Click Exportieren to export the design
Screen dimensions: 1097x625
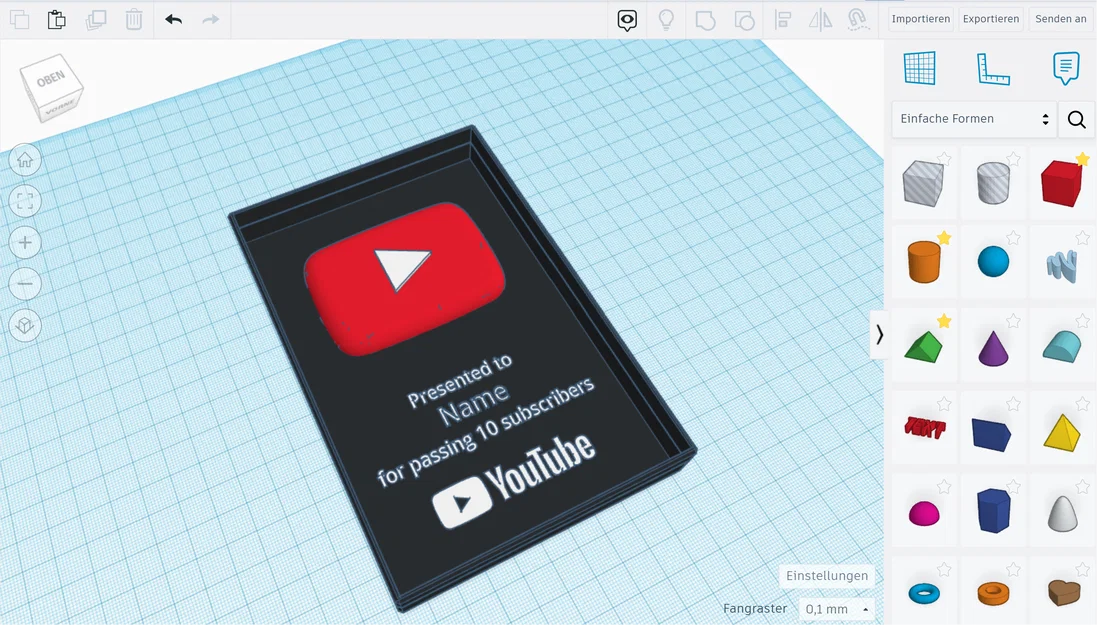pos(990,18)
